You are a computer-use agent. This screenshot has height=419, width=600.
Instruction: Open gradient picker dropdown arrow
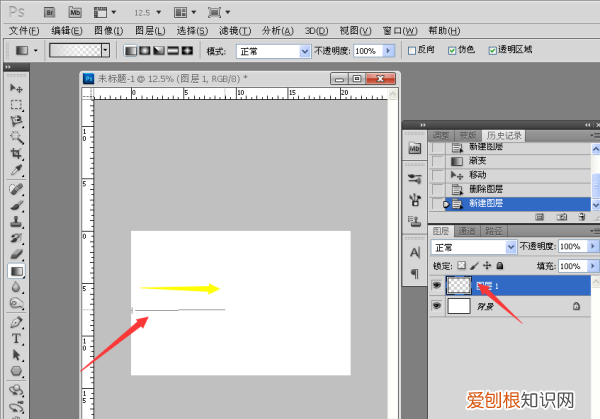pos(105,51)
